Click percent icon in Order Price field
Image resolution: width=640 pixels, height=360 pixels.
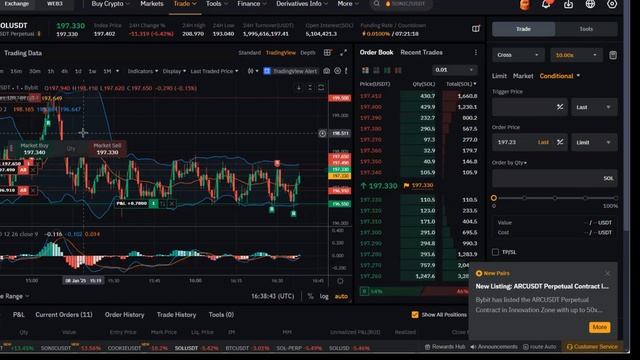(560, 142)
